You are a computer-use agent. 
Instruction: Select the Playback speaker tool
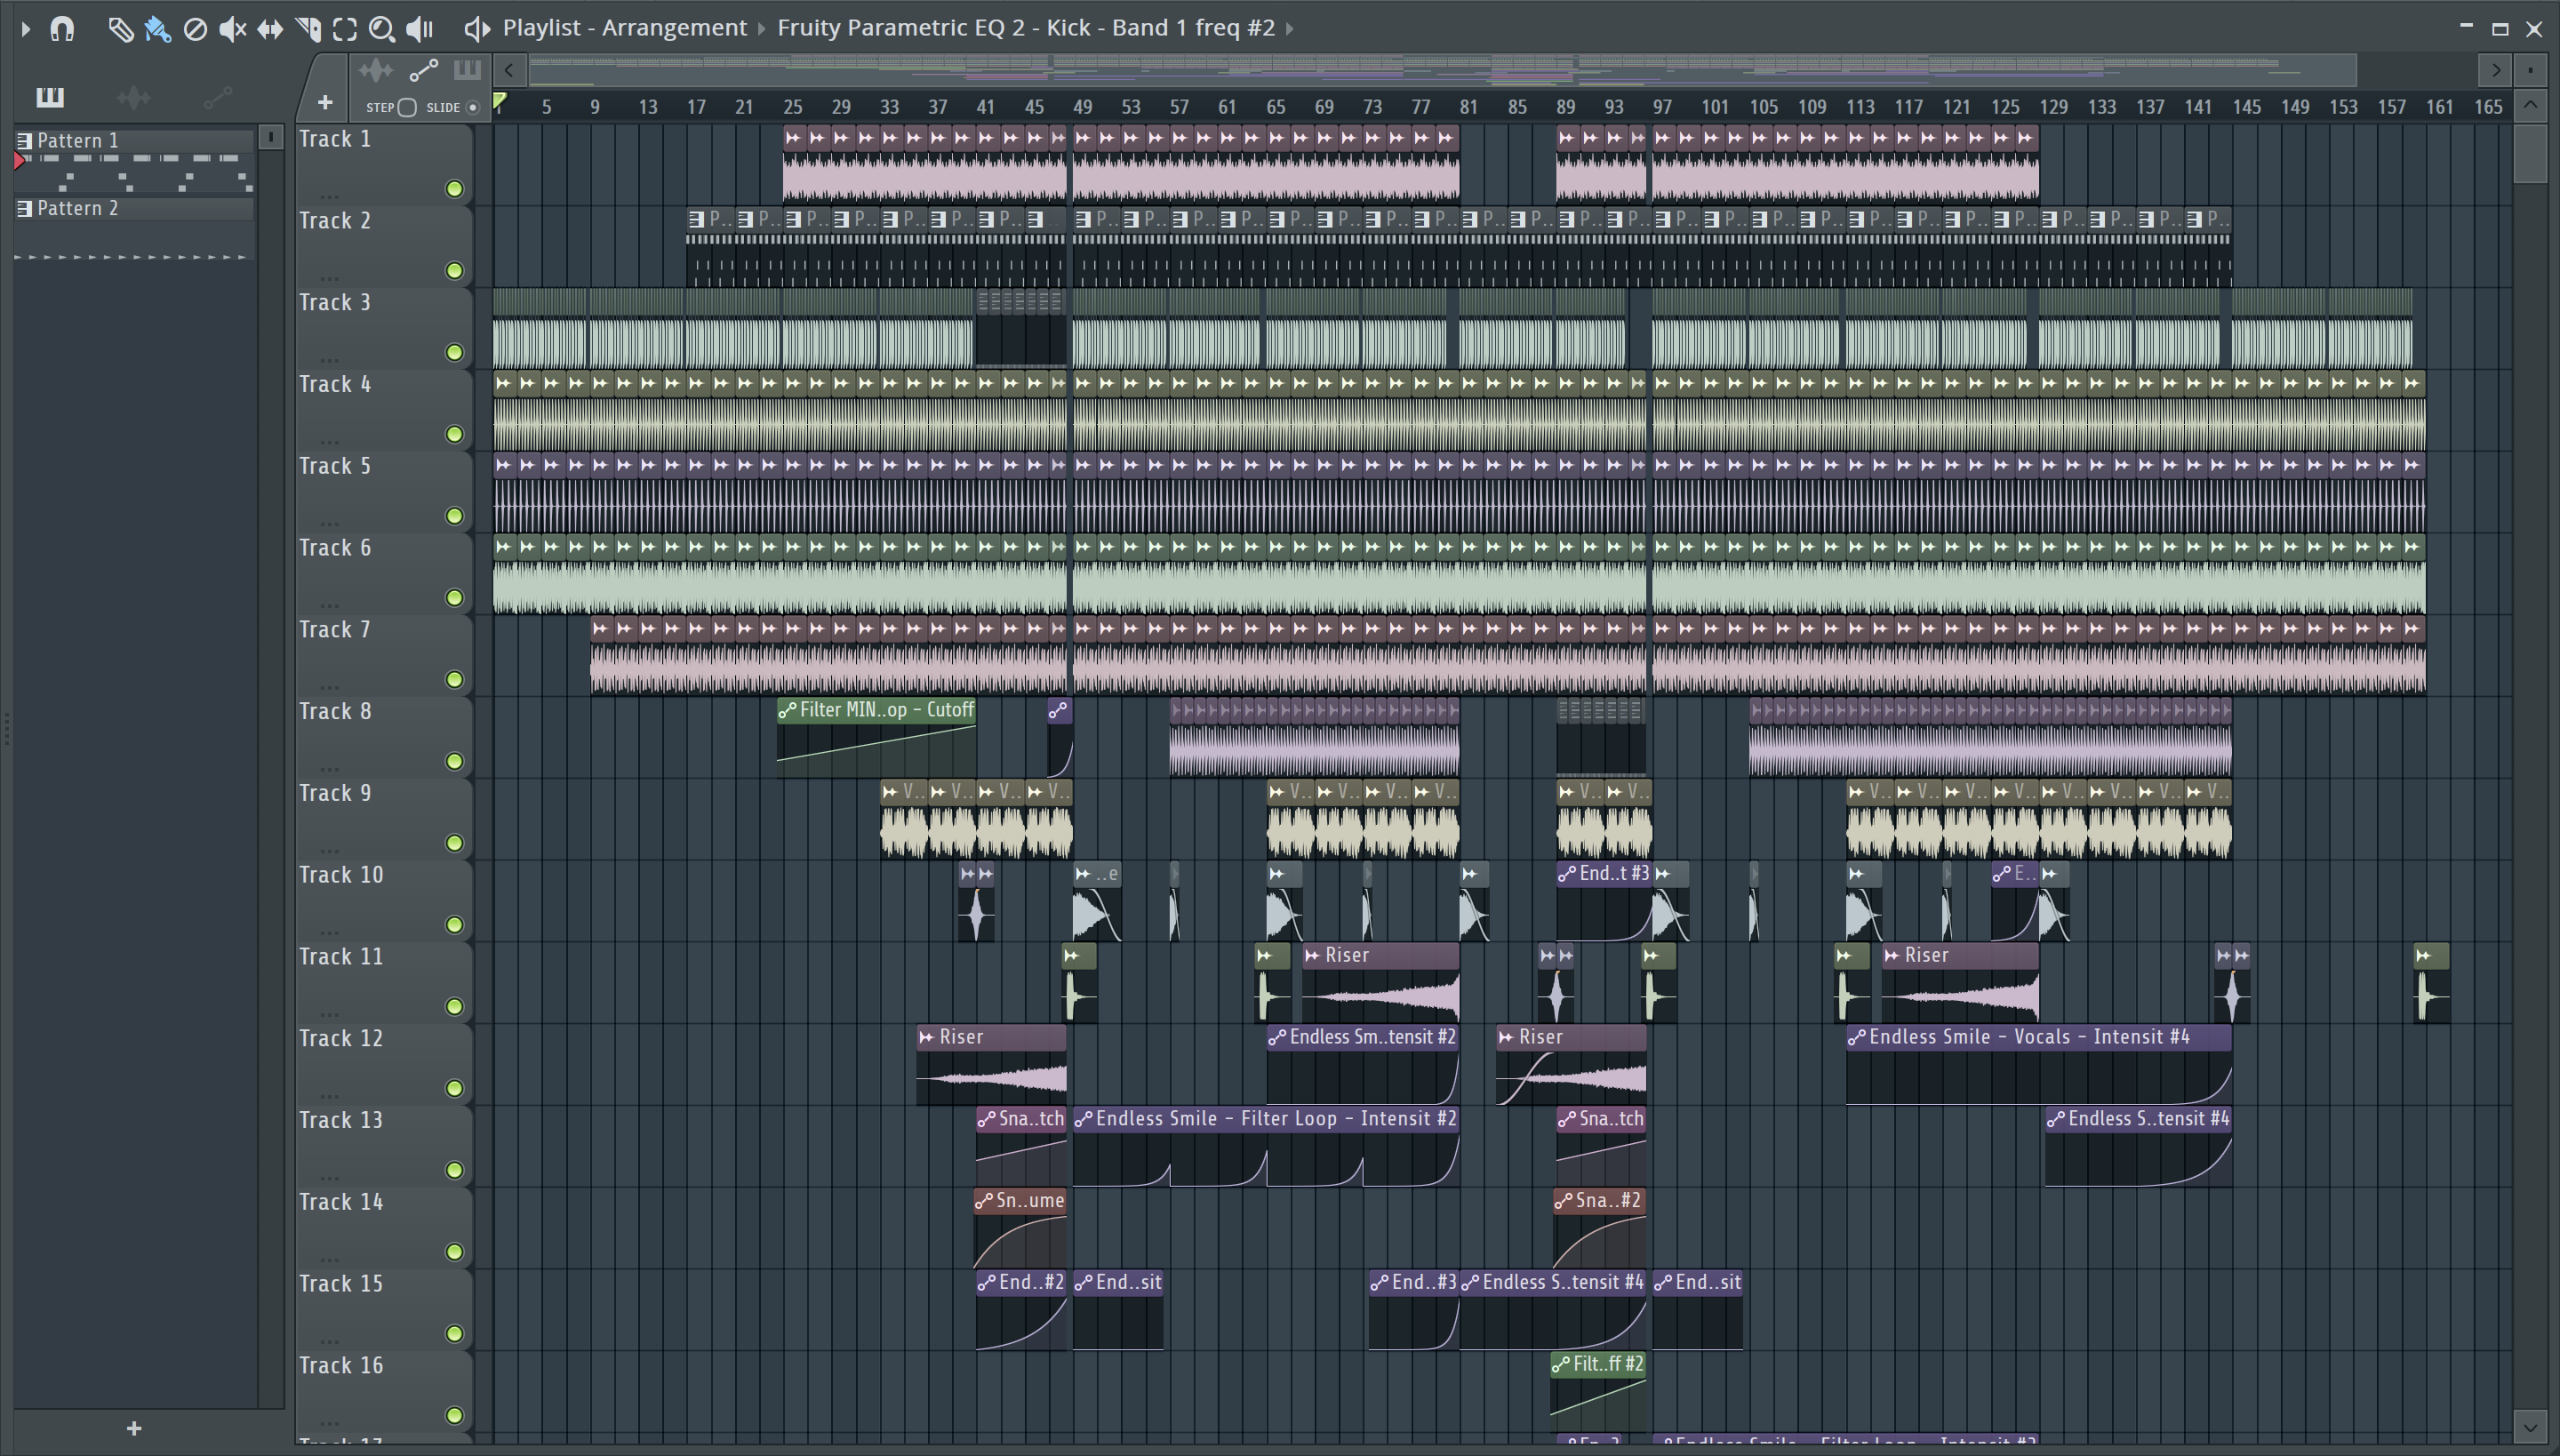click(x=420, y=29)
